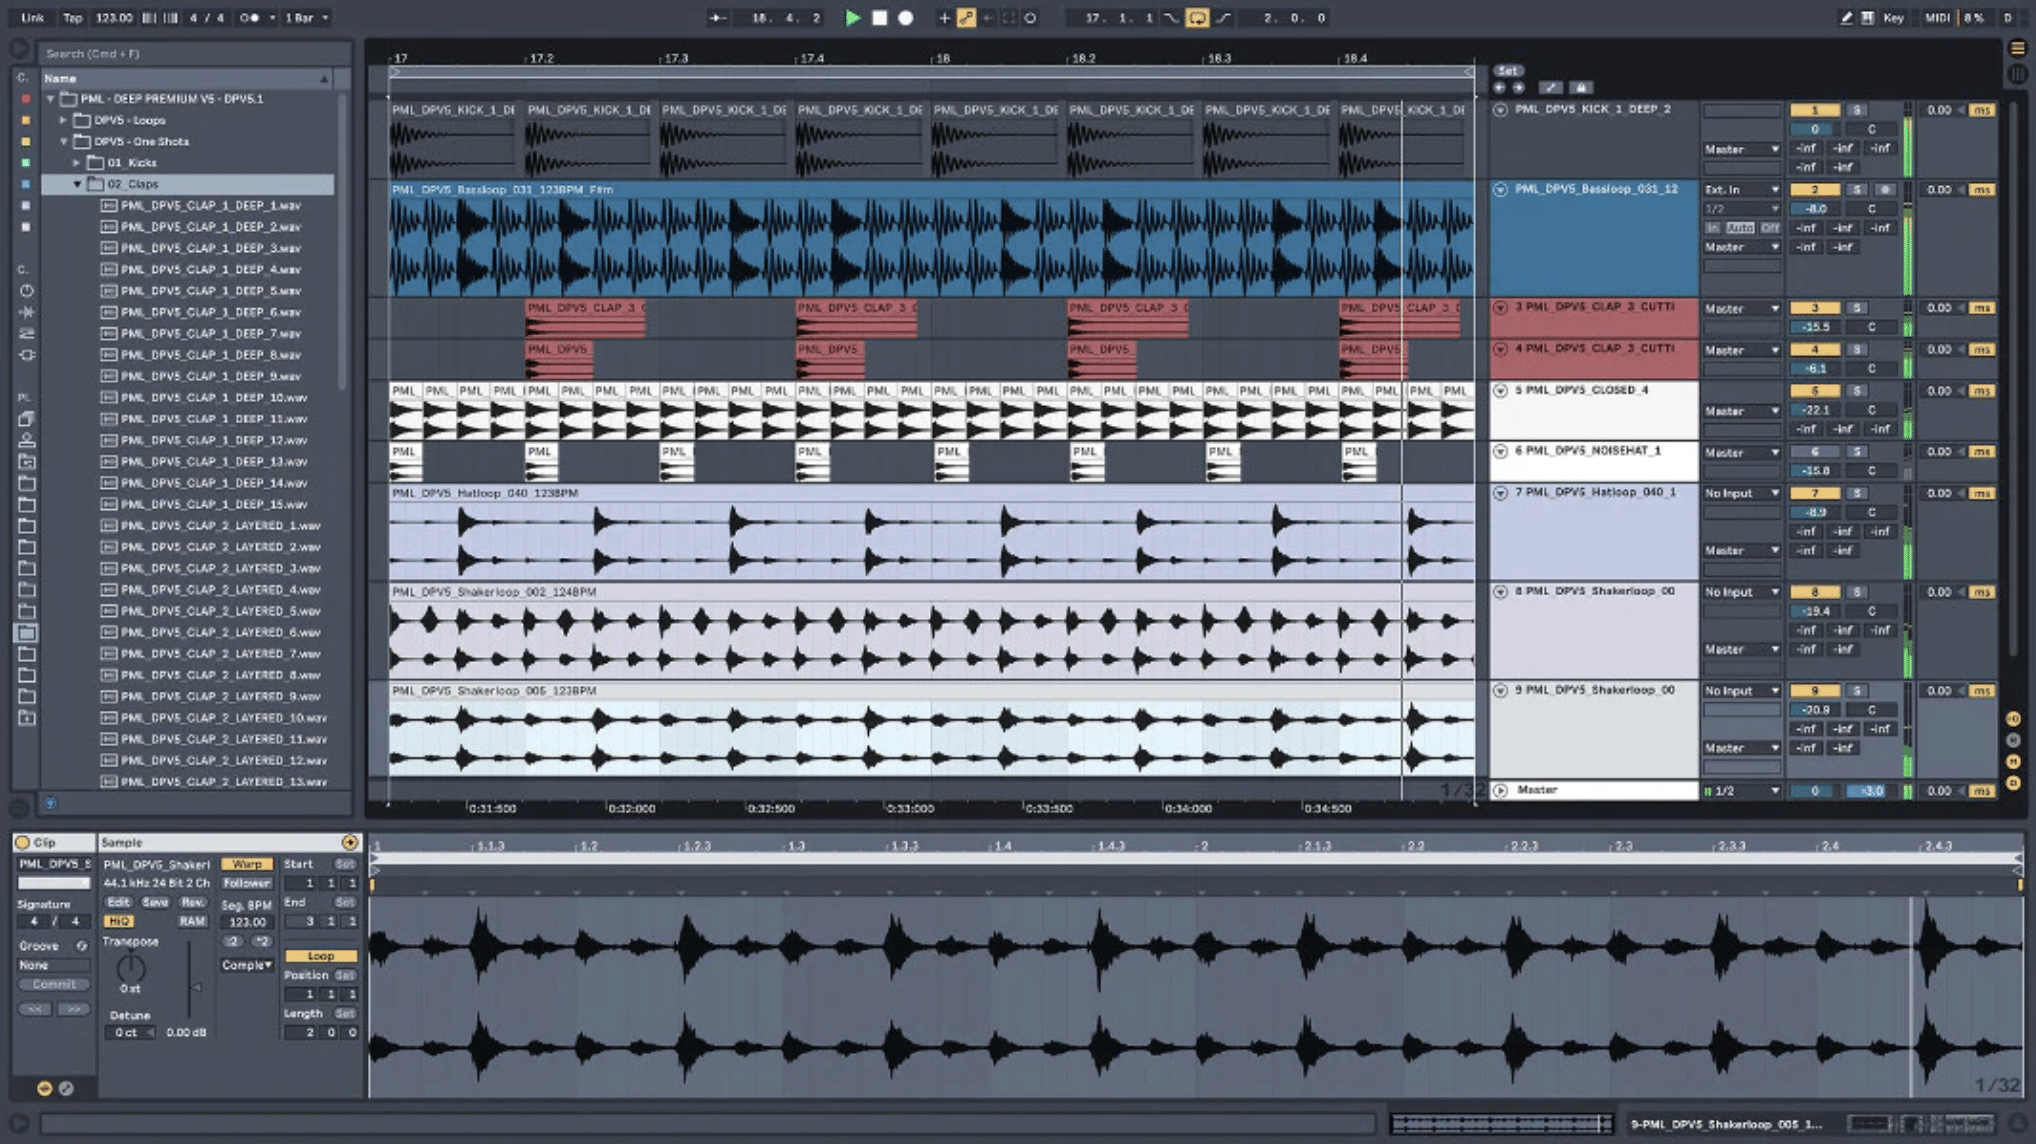
Task: Click the Follower button under Warp
Action: (247, 883)
